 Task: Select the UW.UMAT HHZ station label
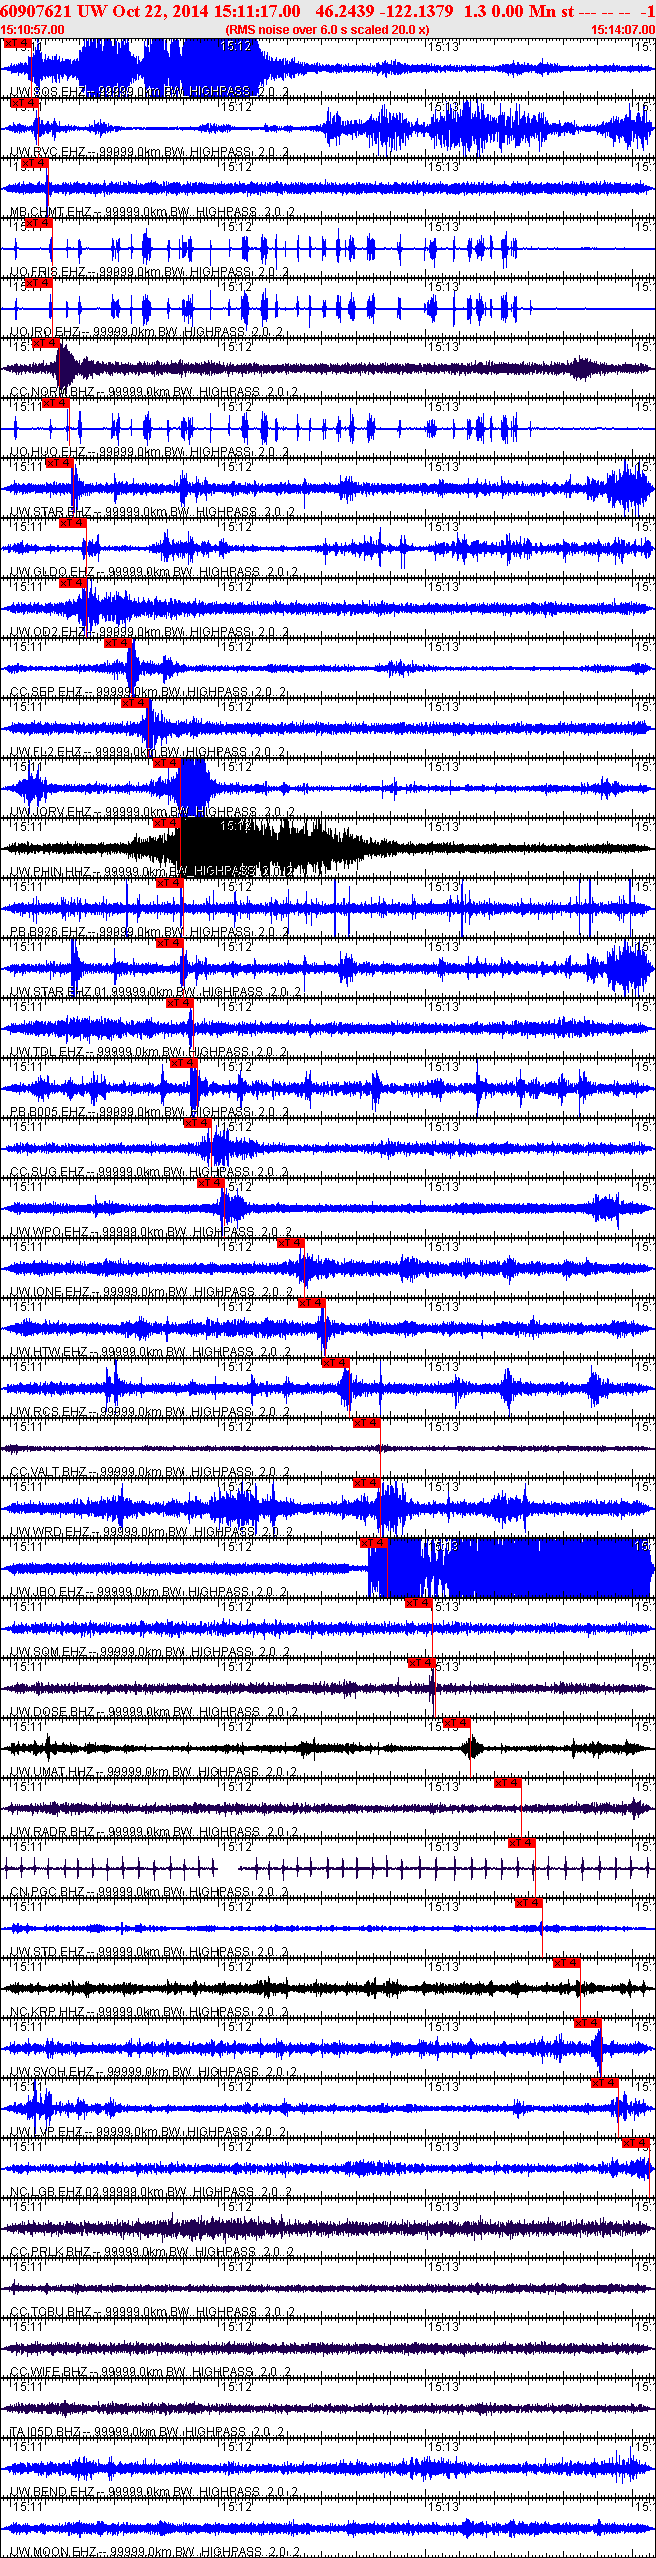click(153, 1772)
